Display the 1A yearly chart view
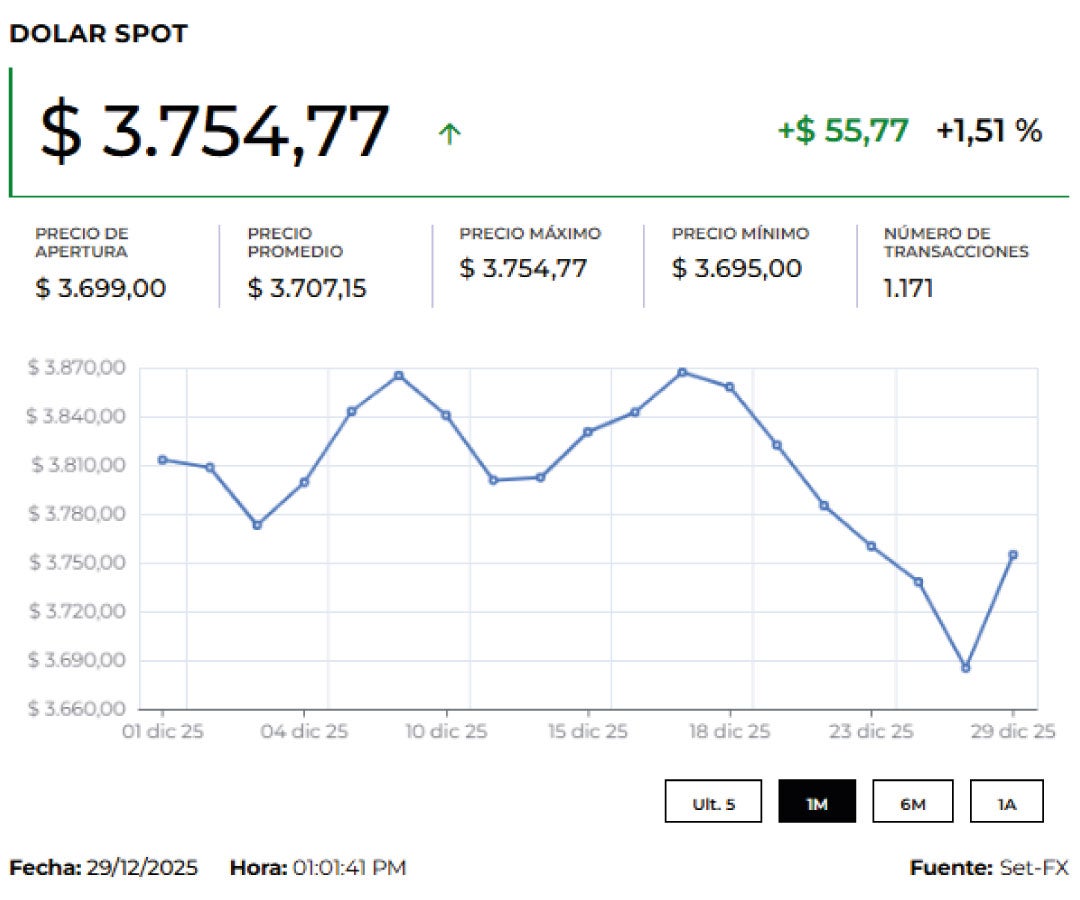The image size is (1080, 900). (1006, 801)
